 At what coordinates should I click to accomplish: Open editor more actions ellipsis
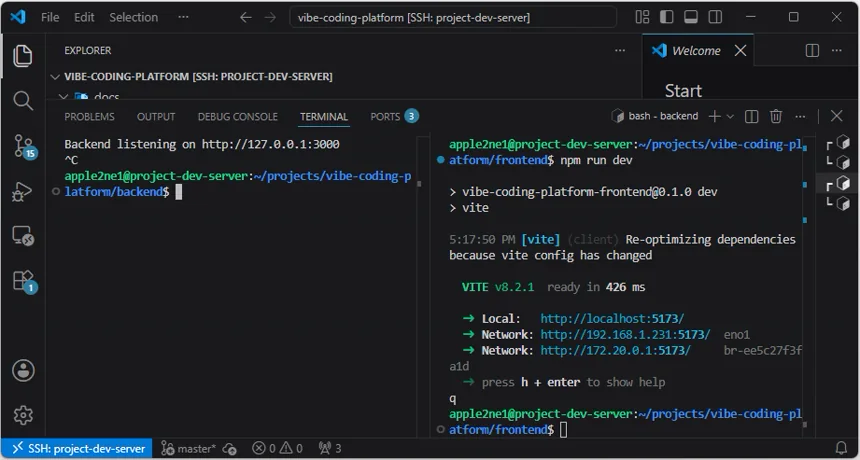click(x=836, y=50)
